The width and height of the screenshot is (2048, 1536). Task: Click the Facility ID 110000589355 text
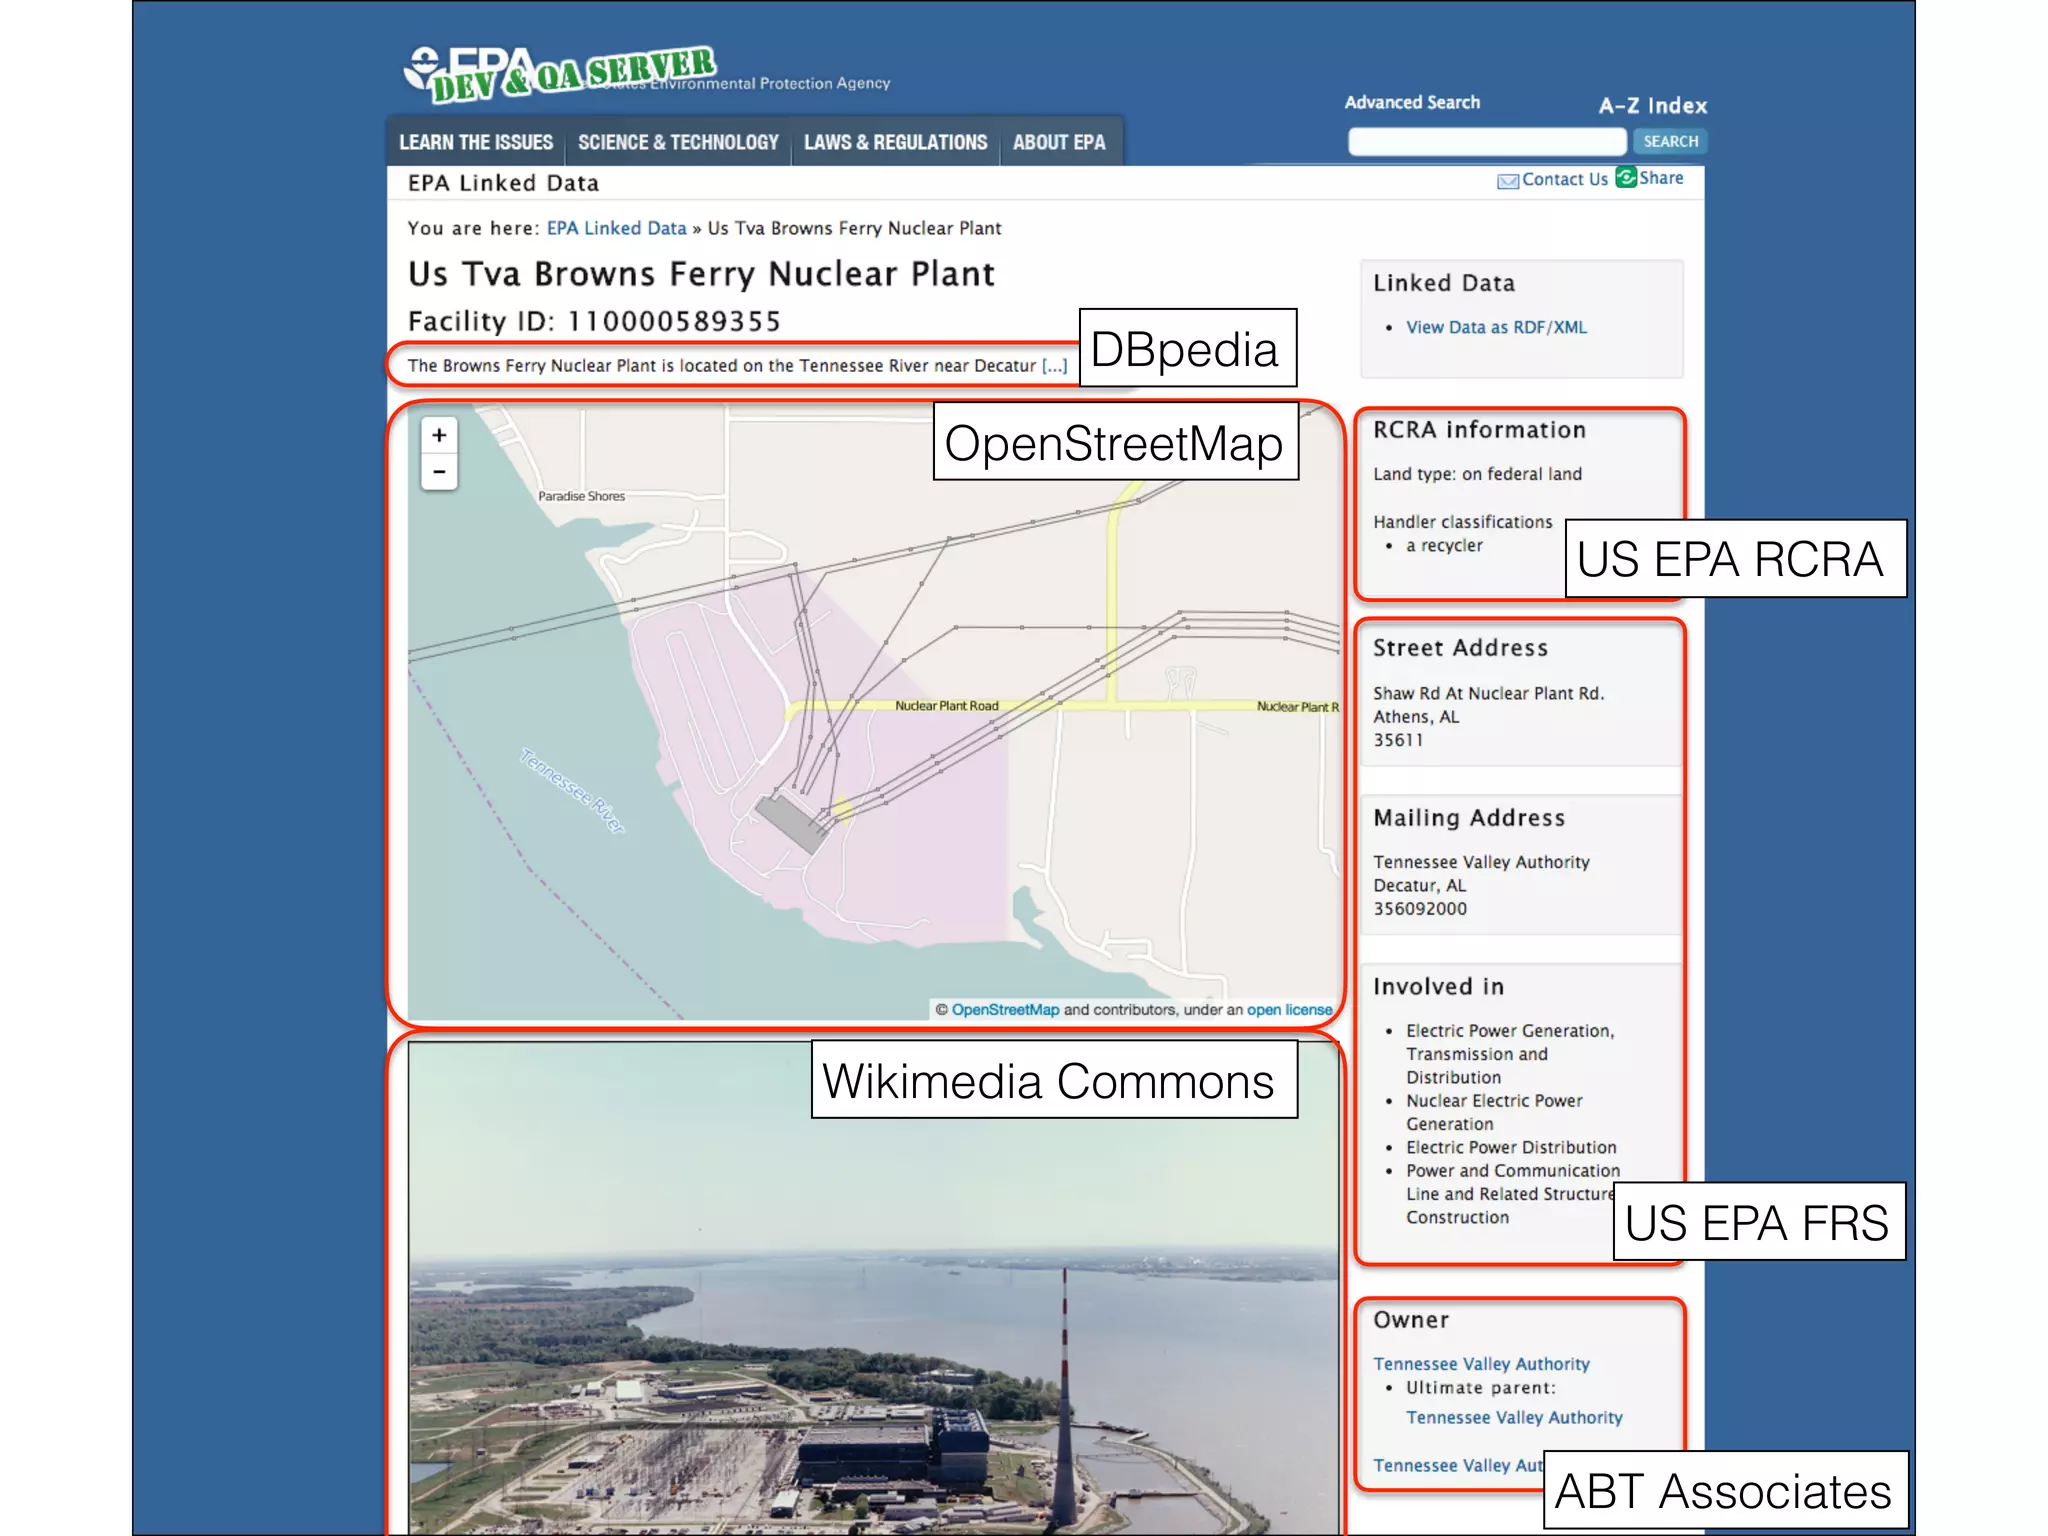pyautogui.click(x=594, y=321)
